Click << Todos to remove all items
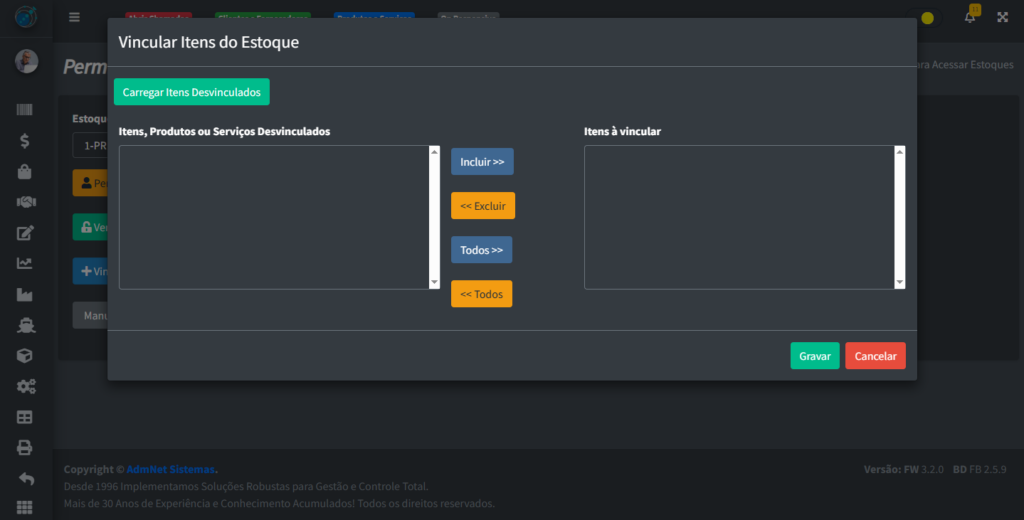 click(x=481, y=294)
